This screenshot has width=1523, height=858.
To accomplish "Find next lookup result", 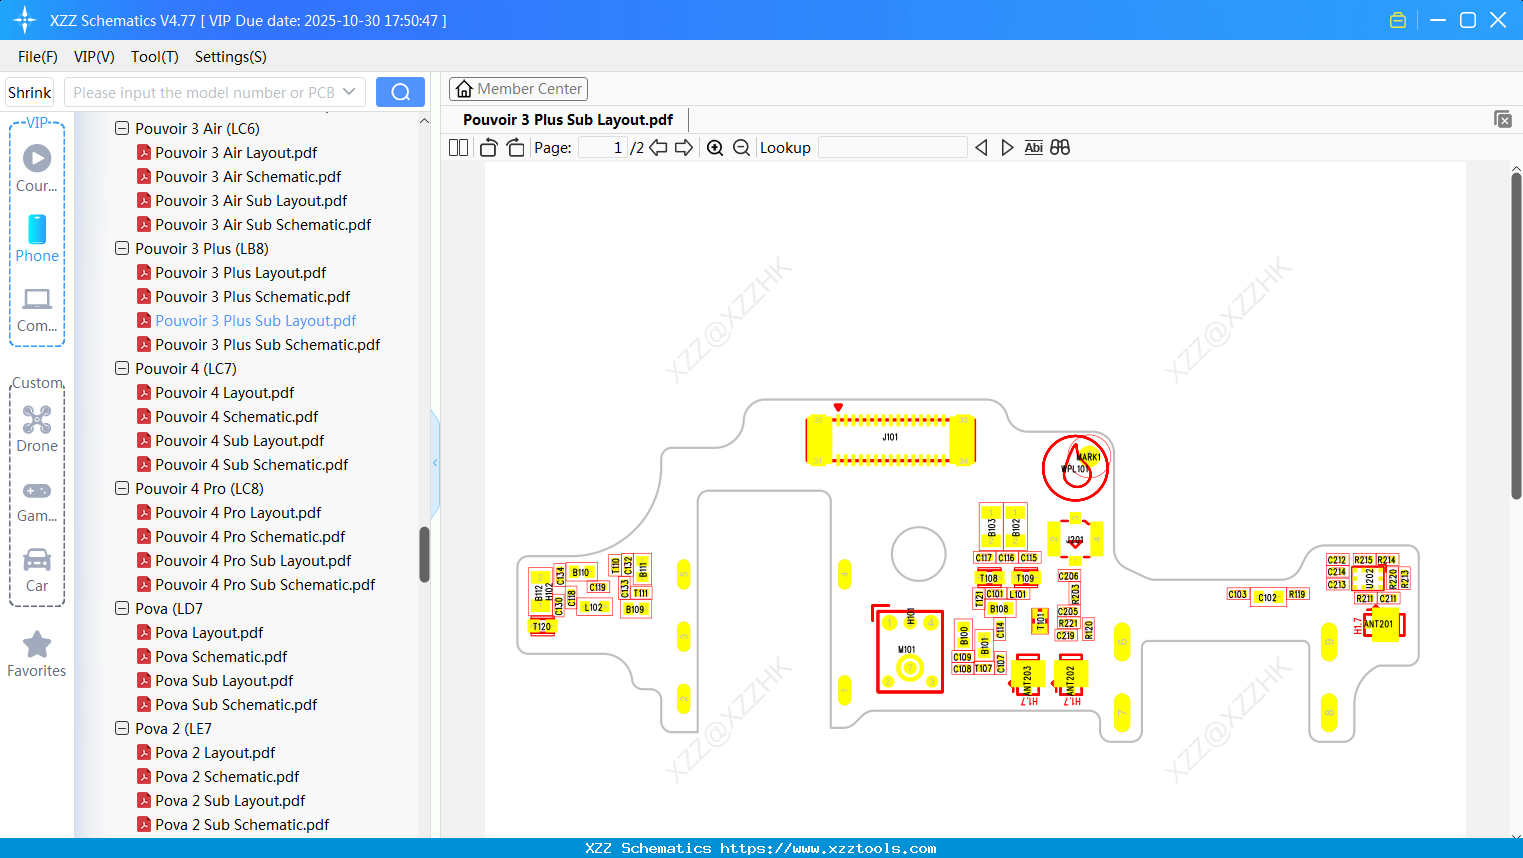I will click(1007, 148).
